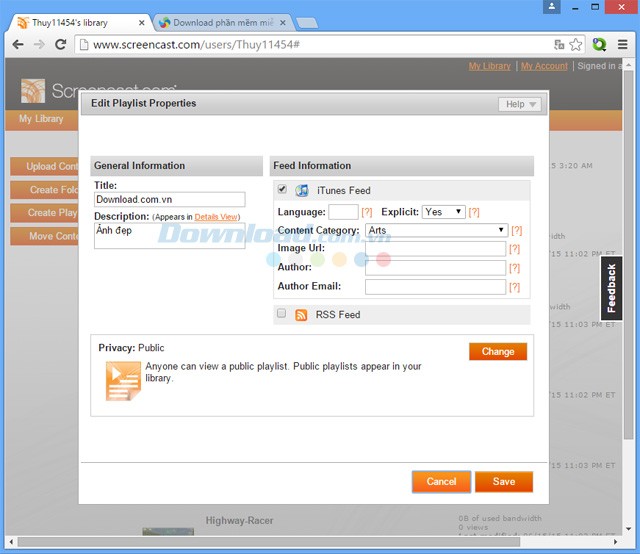
Task: Click the Image Url input field
Action: (x=435, y=248)
